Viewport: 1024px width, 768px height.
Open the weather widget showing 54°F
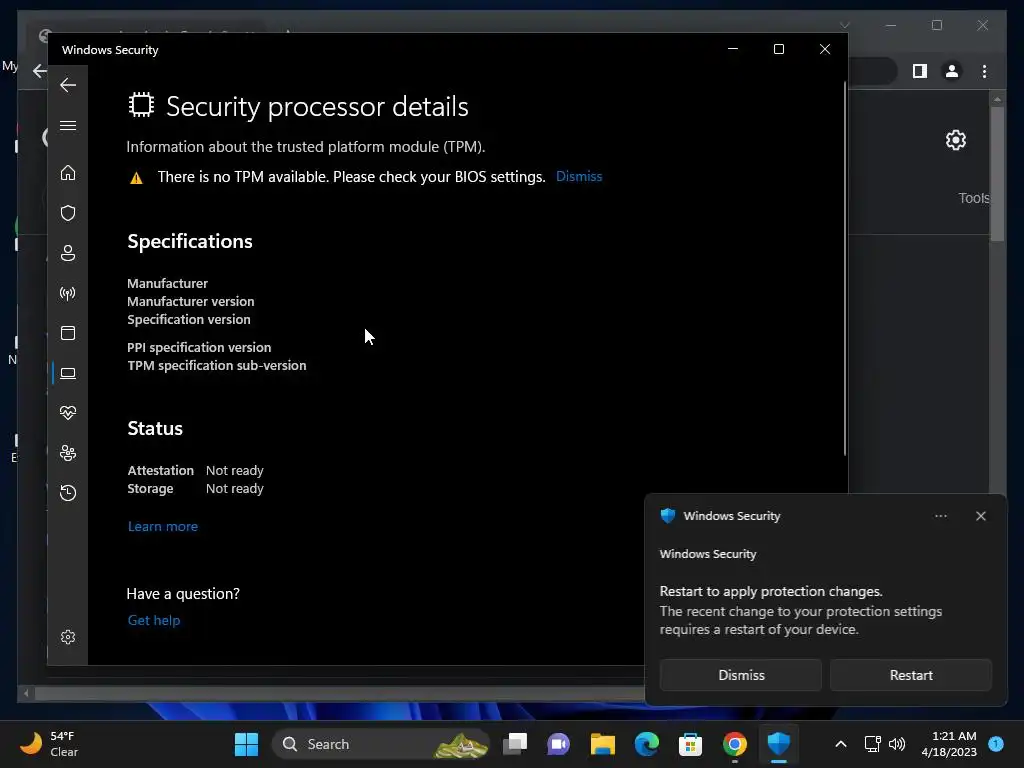point(49,744)
